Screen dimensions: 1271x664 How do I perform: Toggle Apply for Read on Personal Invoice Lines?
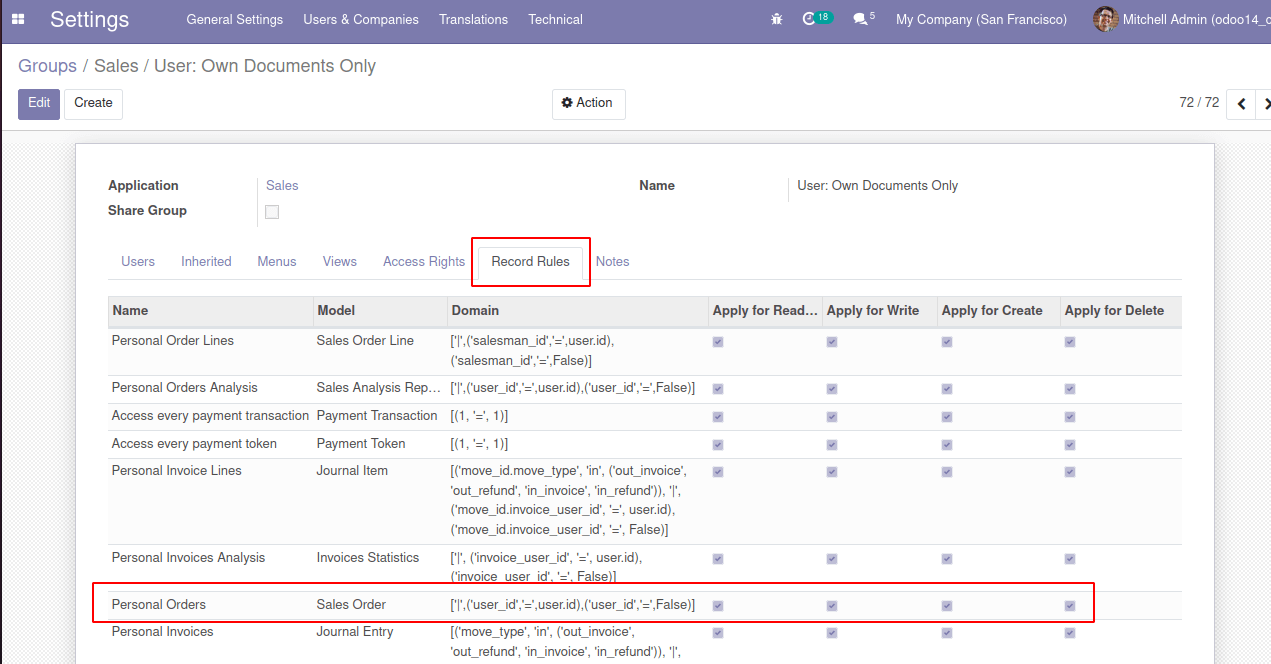[x=718, y=472]
